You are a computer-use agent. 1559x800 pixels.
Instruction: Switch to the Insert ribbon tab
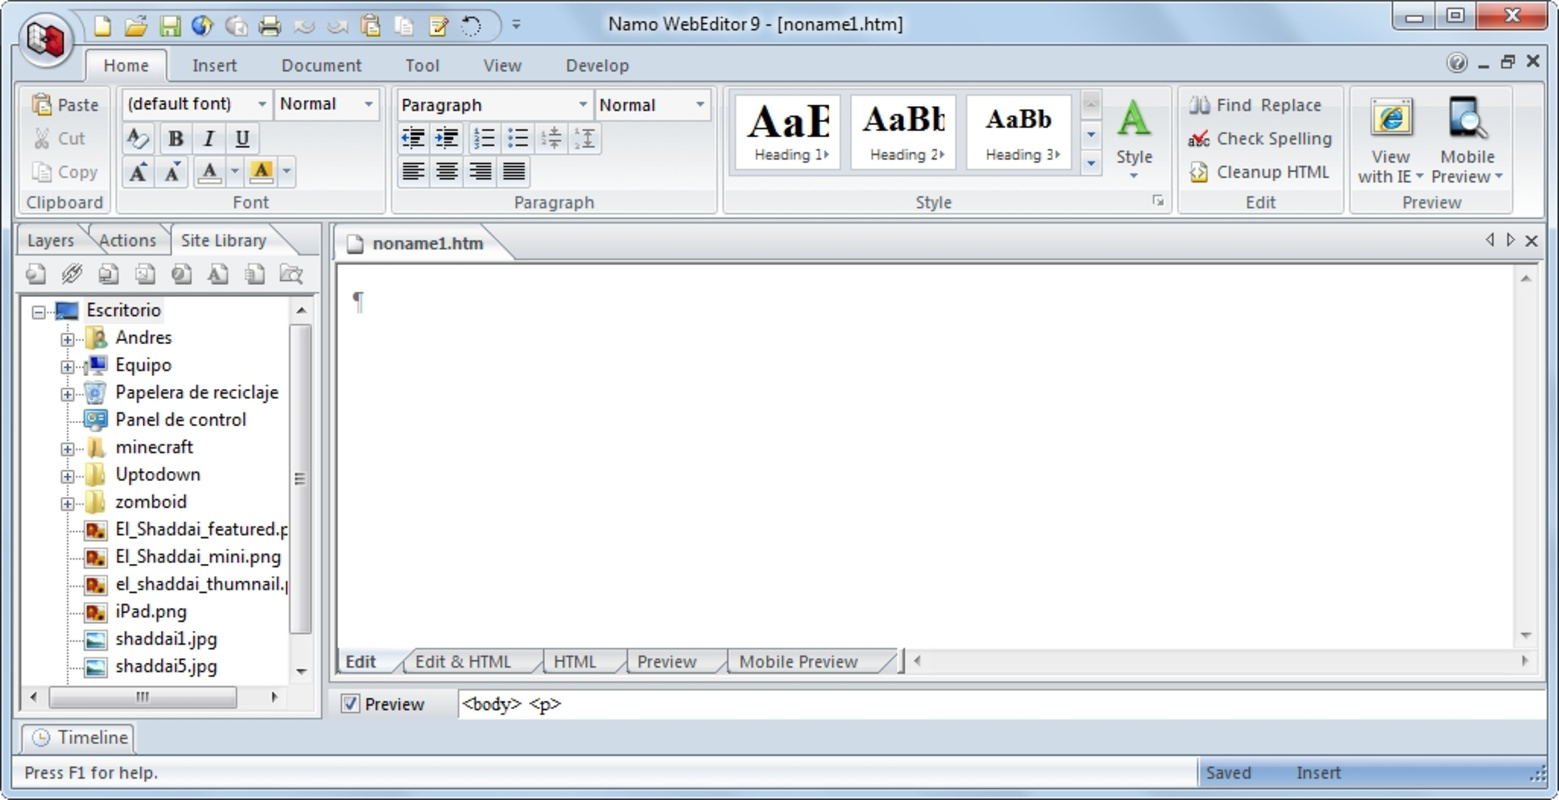tap(214, 65)
